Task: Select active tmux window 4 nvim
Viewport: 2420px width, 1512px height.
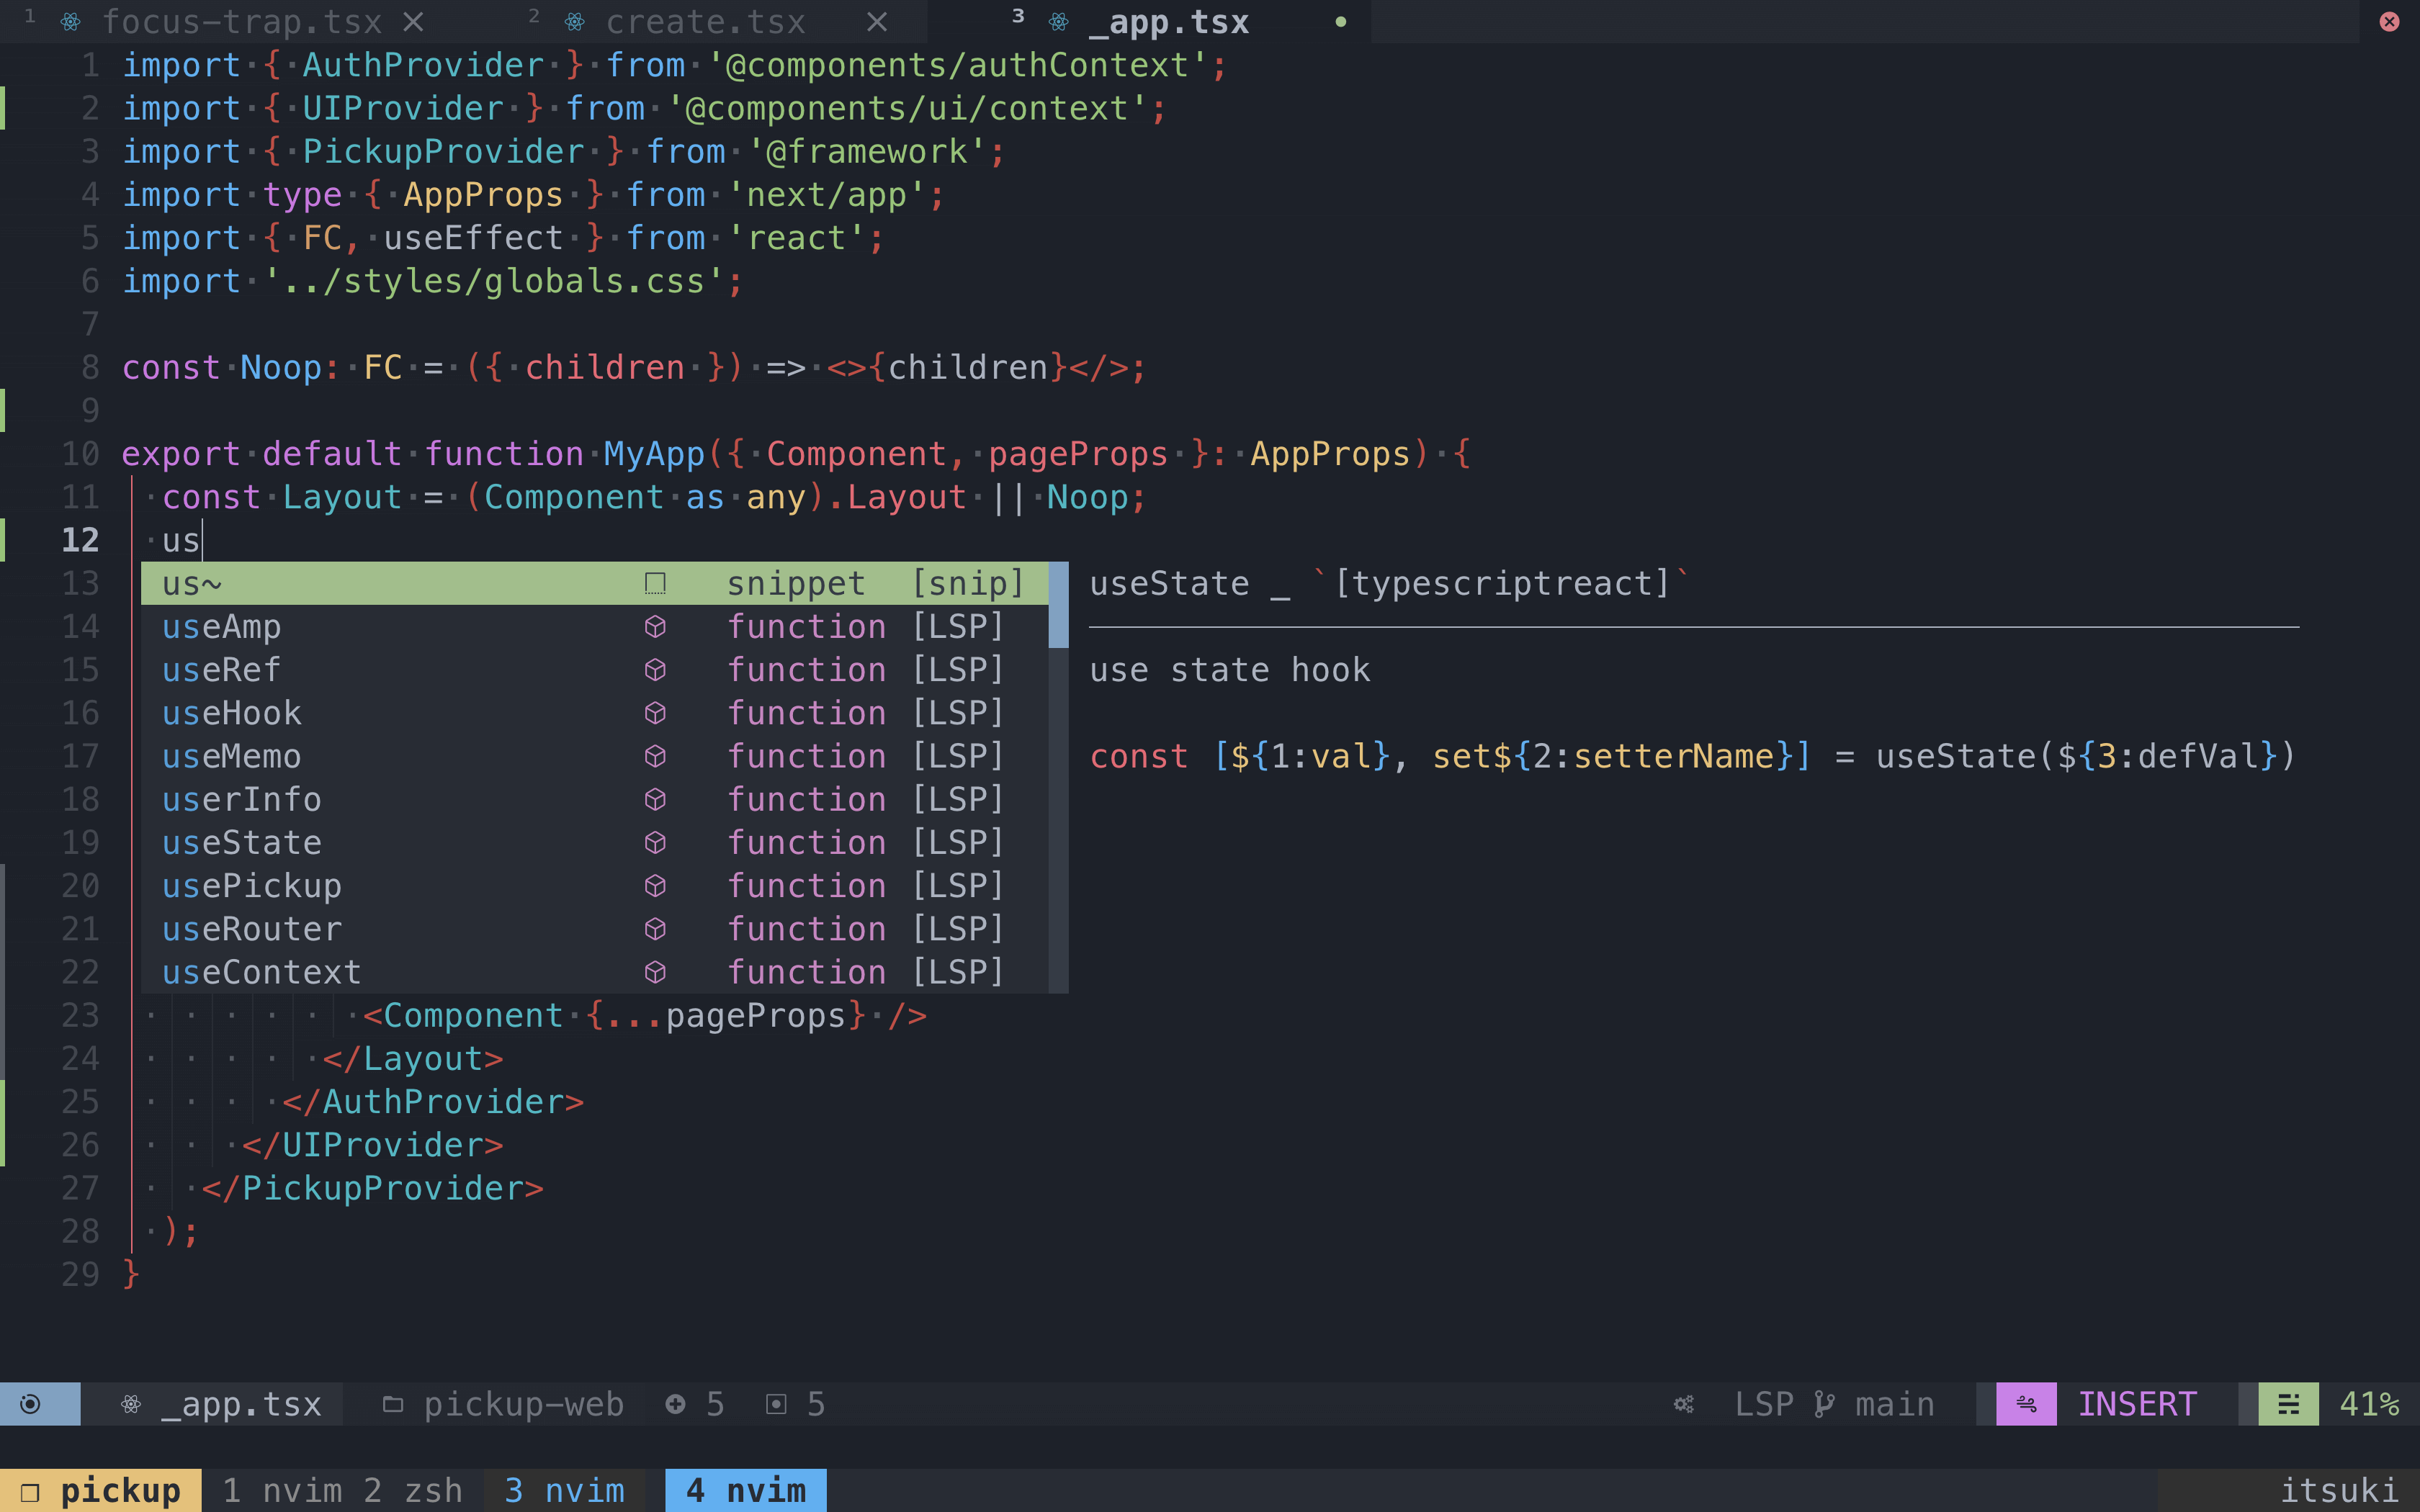Action: [746, 1490]
